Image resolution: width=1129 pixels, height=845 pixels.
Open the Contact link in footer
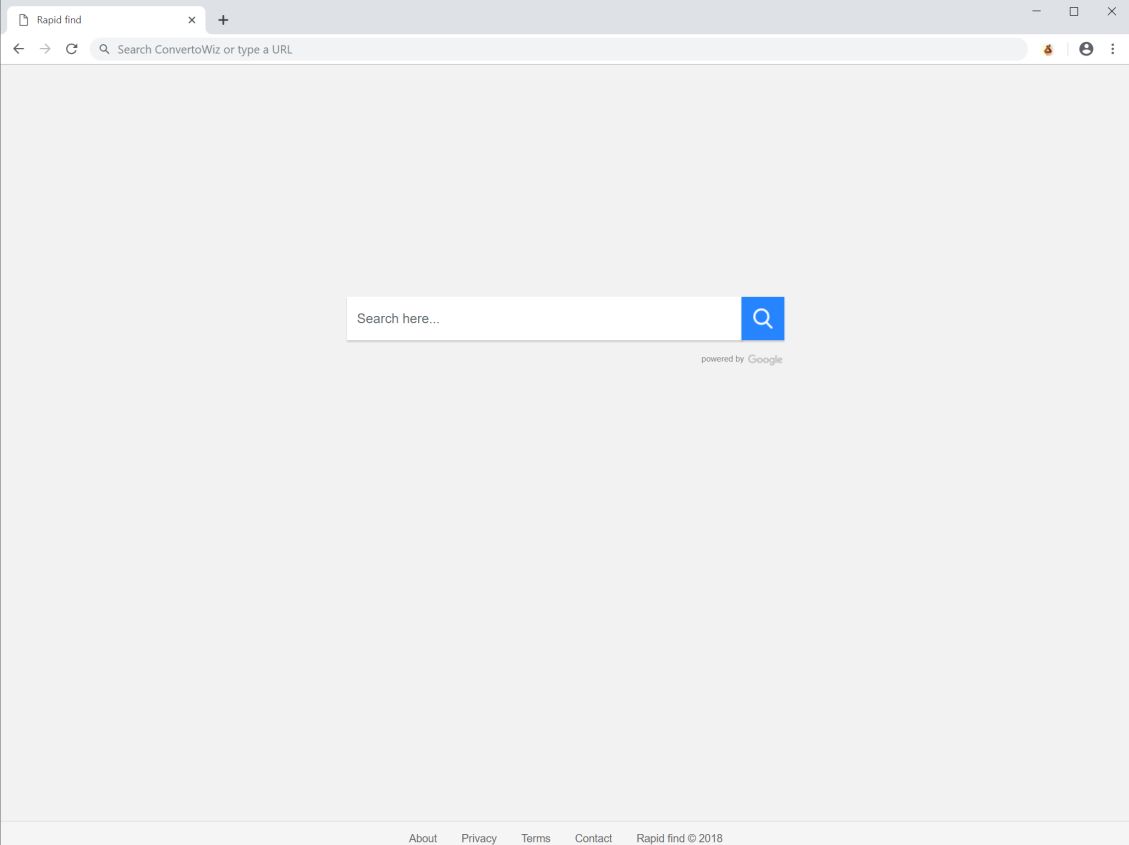point(593,838)
